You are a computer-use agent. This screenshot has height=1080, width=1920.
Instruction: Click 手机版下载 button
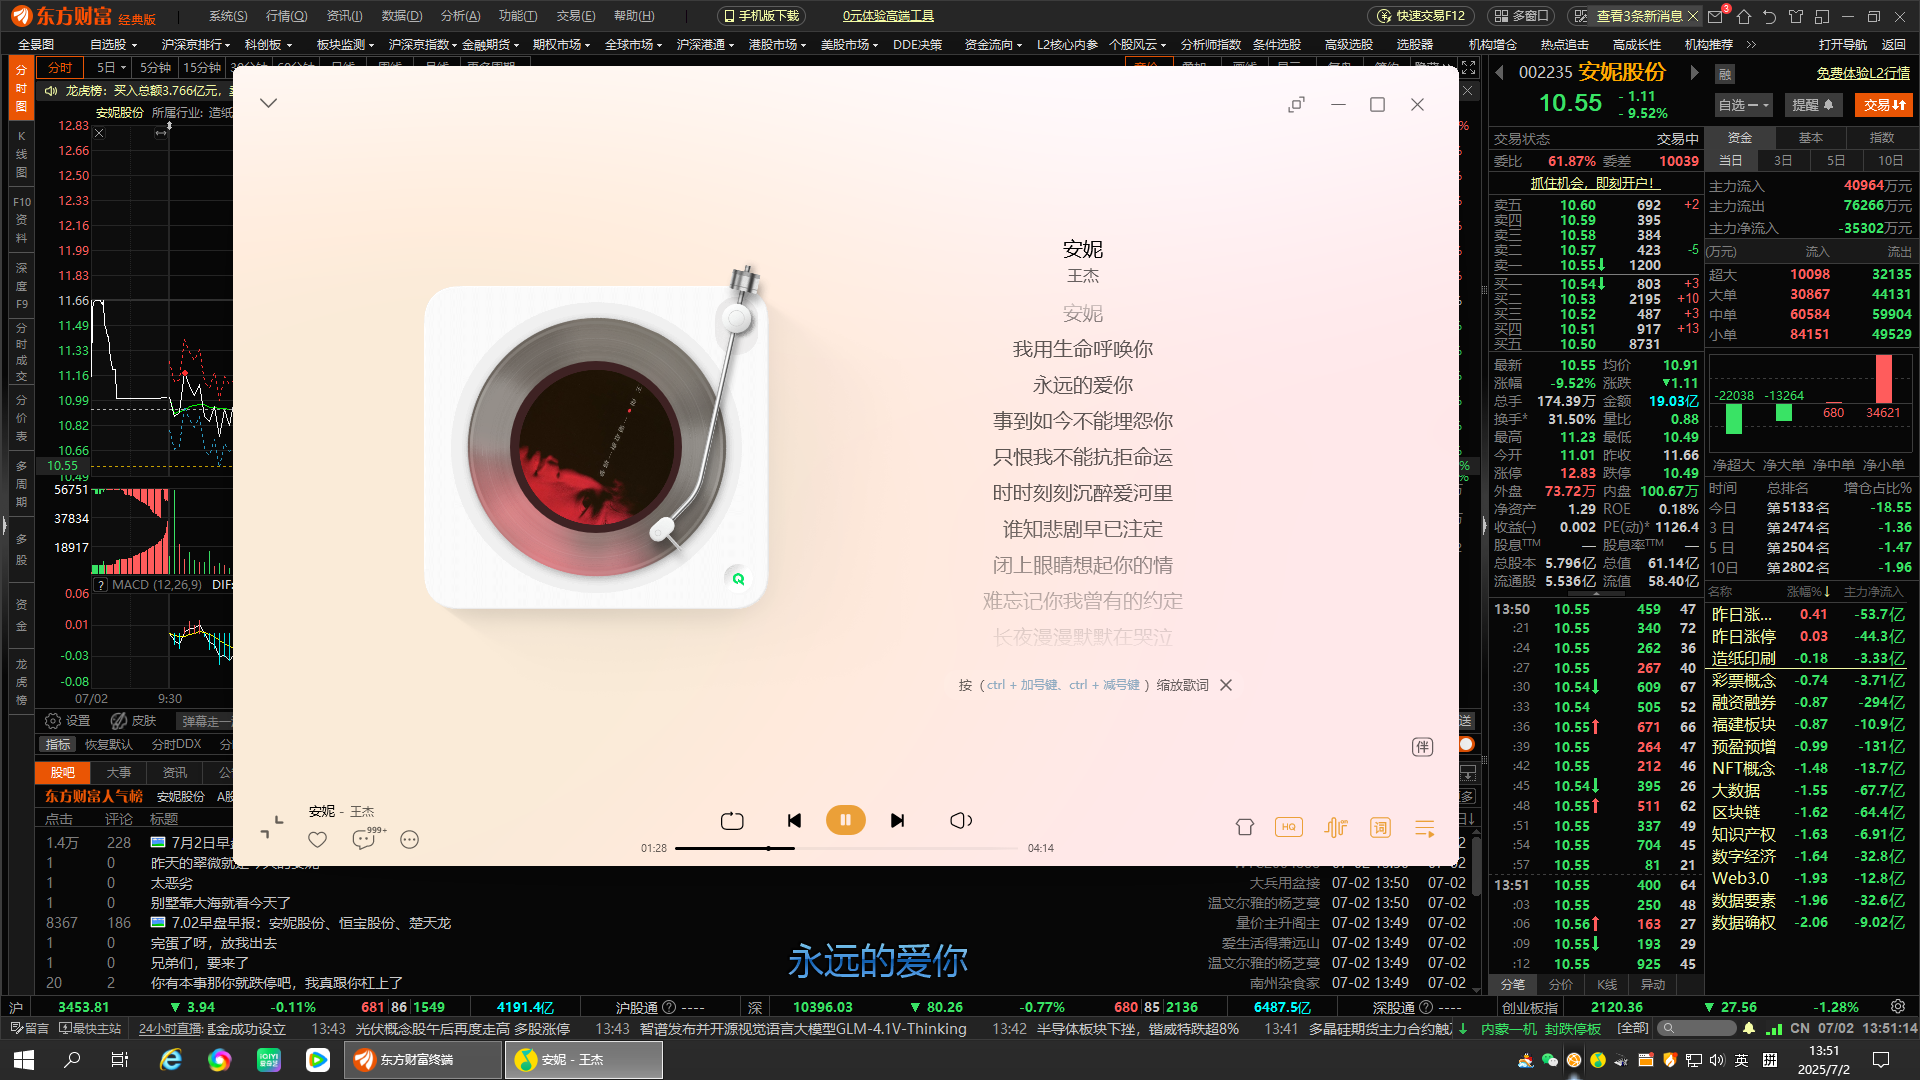click(x=761, y=16)
